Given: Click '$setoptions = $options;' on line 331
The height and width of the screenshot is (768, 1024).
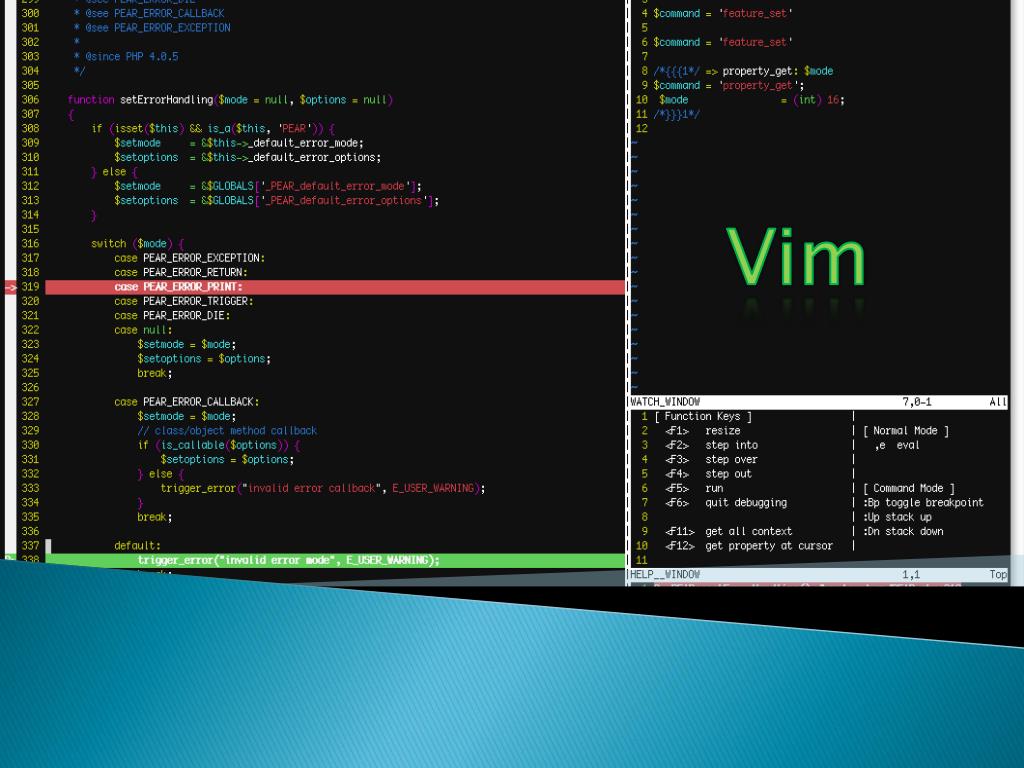Looking at the screenshot, I should point(227,459).
